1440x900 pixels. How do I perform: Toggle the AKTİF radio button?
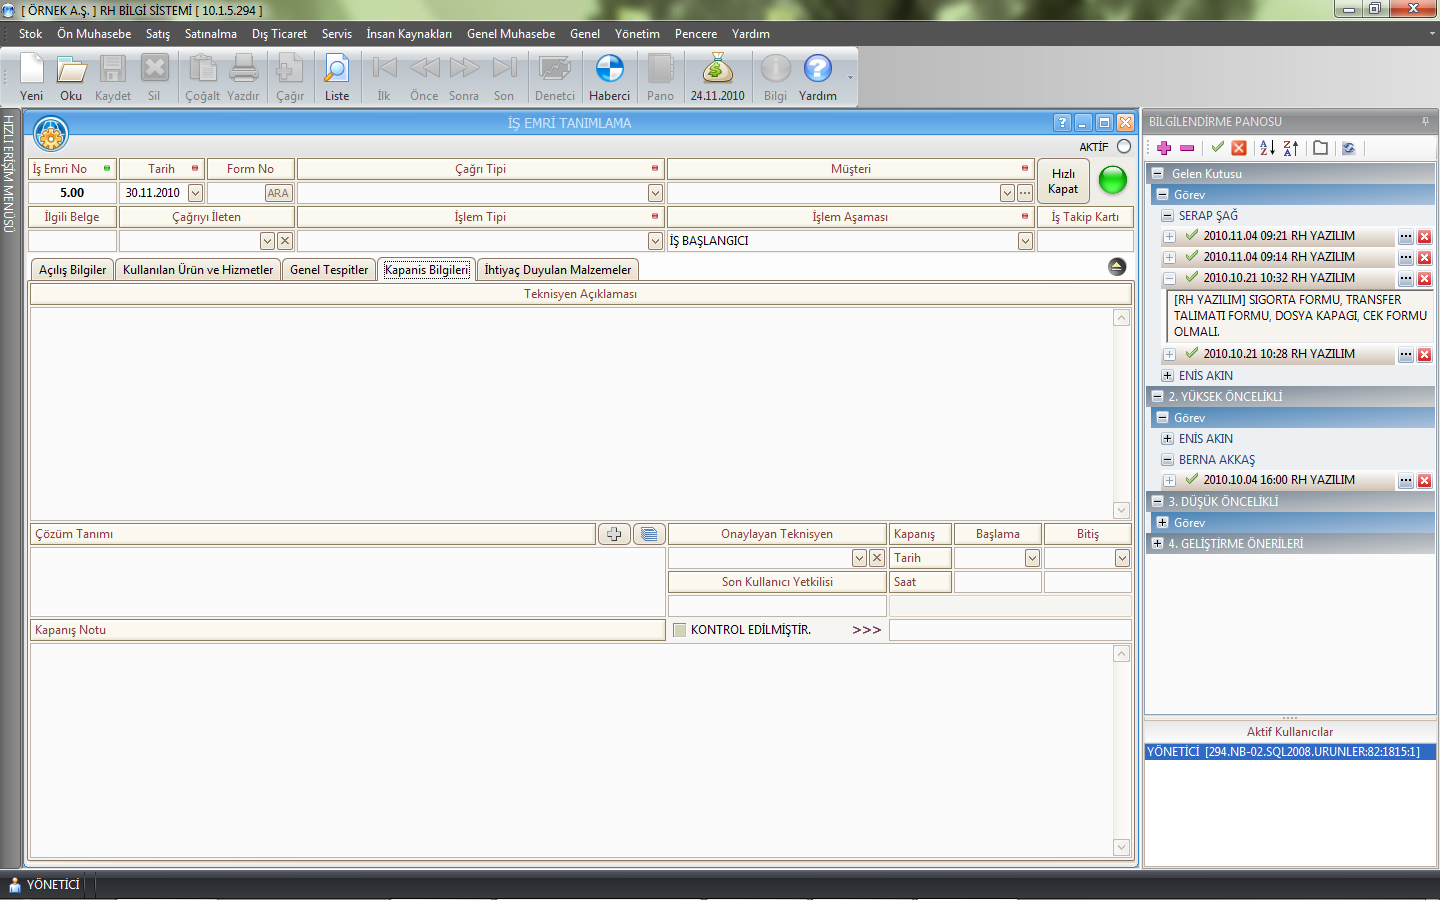coord(1124,147)
